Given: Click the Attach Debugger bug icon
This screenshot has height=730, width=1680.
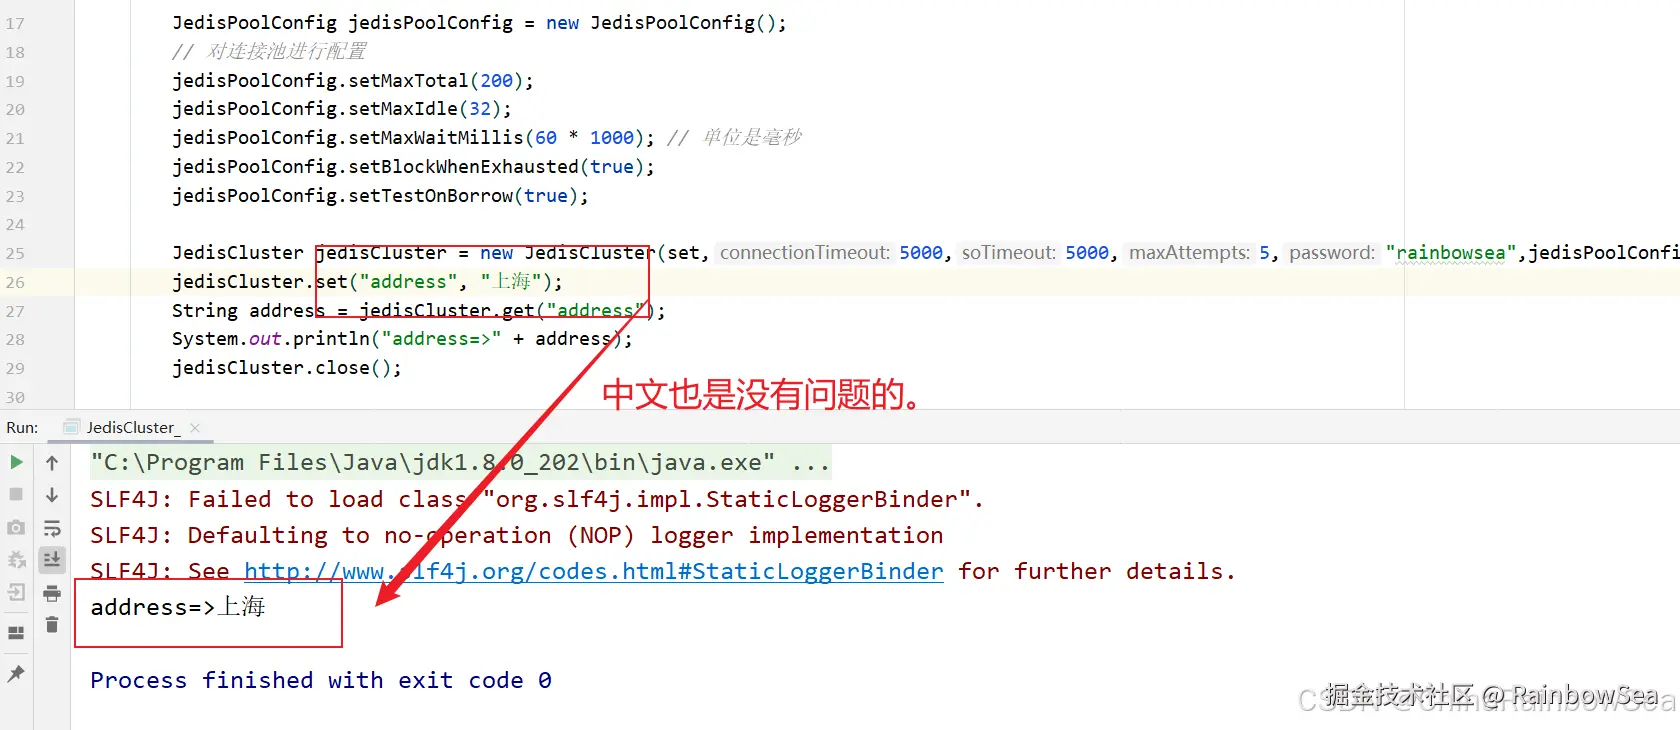Looking at the screenshot, I should point(16,560).
